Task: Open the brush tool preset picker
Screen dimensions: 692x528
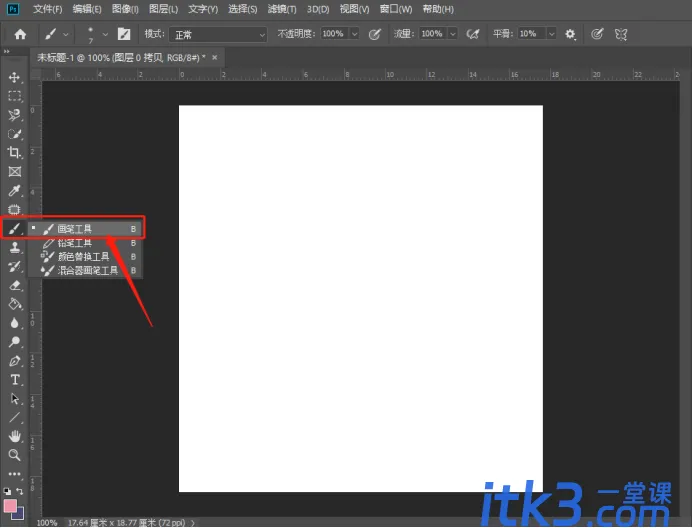Action: [x=56, y=34]
